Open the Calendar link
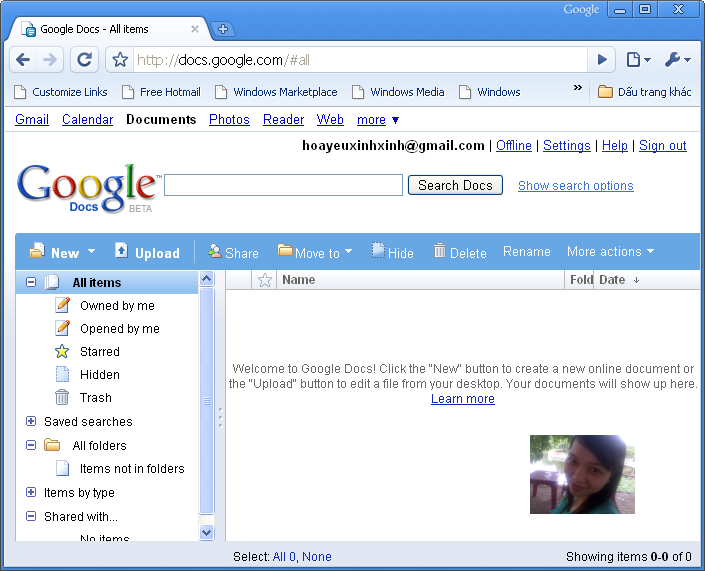The height and width of the screenshot is (571, 705). 87,120
